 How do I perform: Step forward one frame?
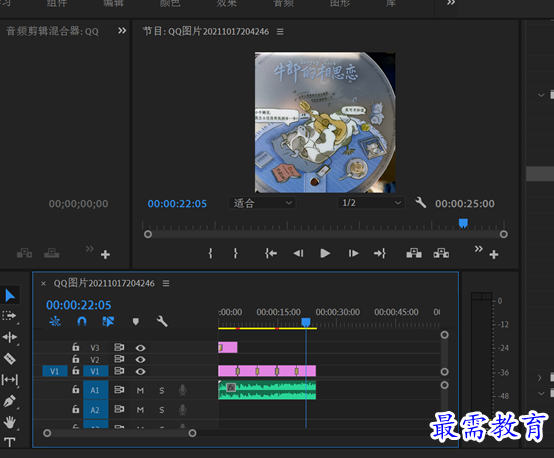pos(353,253)
